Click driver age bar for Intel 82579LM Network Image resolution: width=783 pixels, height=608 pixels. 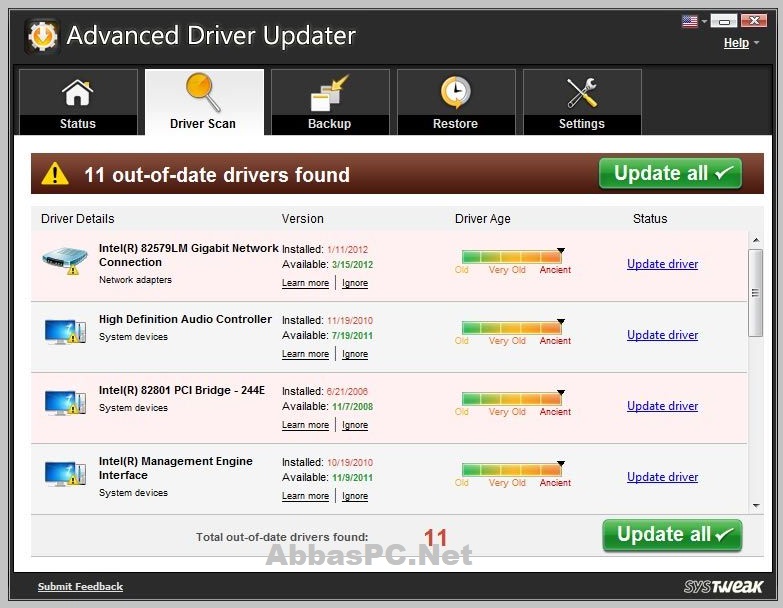click(x=511, y=257)
